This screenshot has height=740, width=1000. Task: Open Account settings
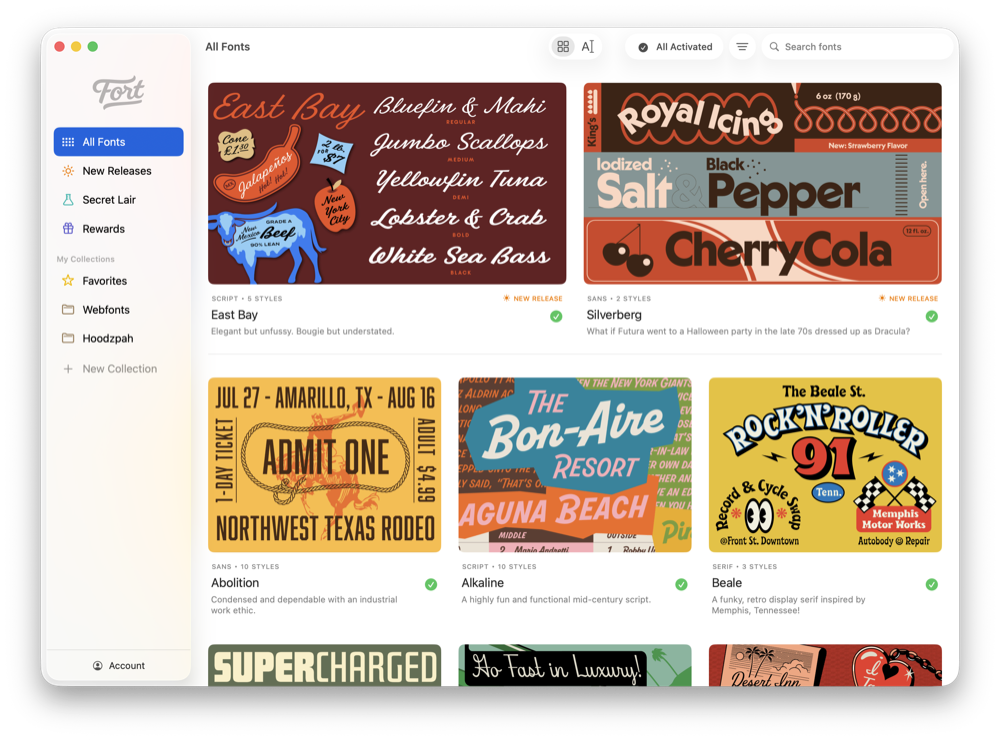(x=119, y=665)
